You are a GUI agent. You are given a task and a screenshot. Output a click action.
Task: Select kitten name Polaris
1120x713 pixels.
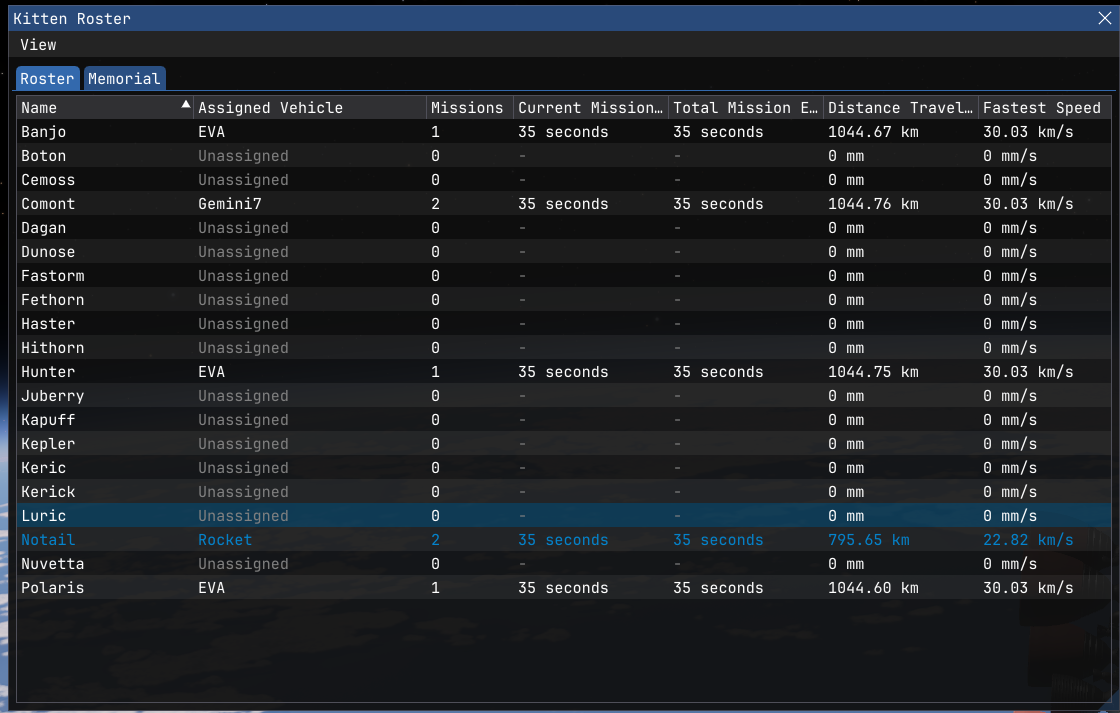point(53,588)
